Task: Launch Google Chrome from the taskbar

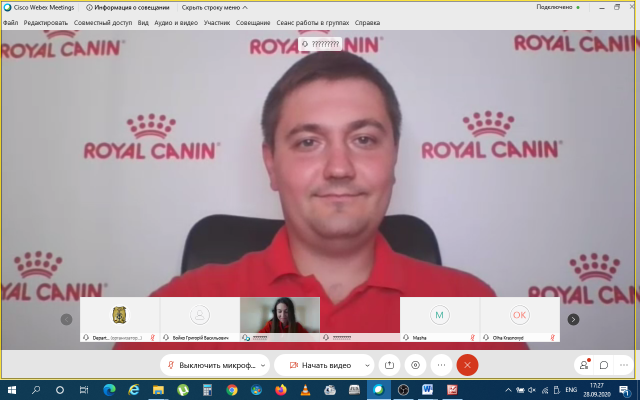Action: coord(232,390)
